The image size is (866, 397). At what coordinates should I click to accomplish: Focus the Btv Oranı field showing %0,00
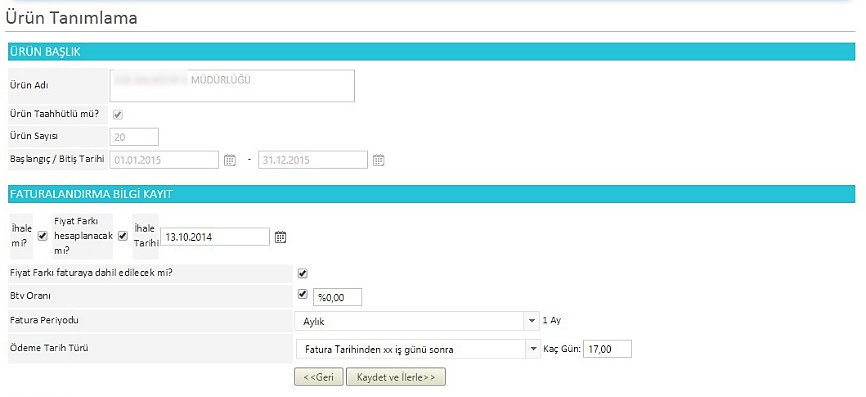(337, 297)
